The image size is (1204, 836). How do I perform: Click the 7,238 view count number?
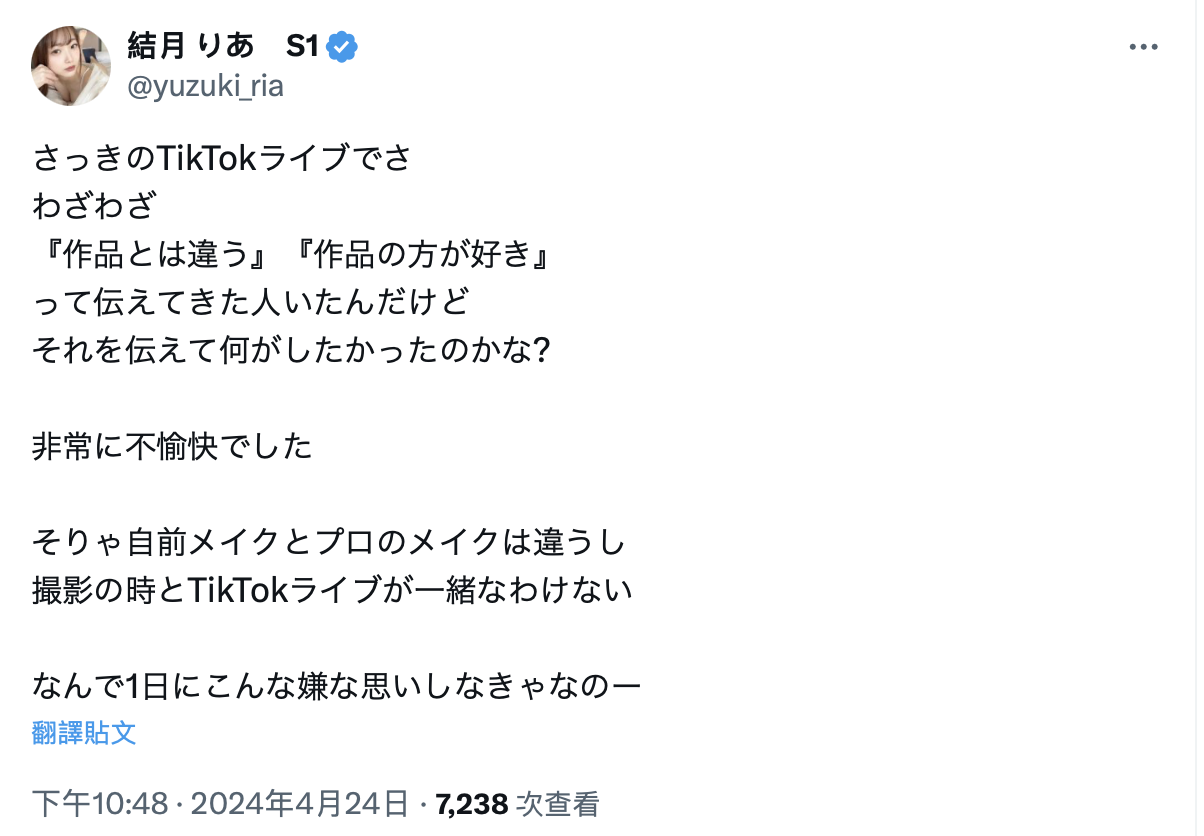(473, 803)
